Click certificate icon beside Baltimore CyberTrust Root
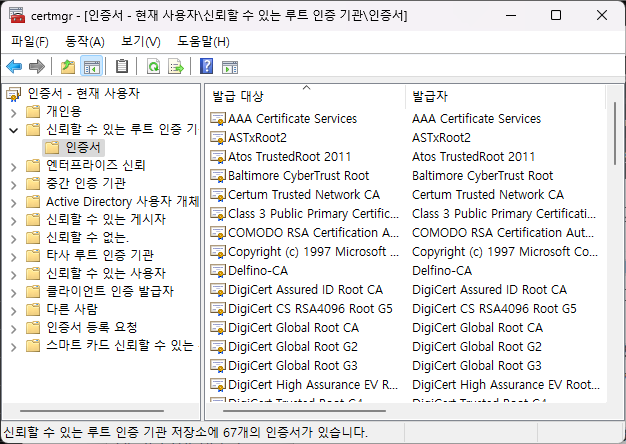This screenshot has width=626, height=444. 218,176
